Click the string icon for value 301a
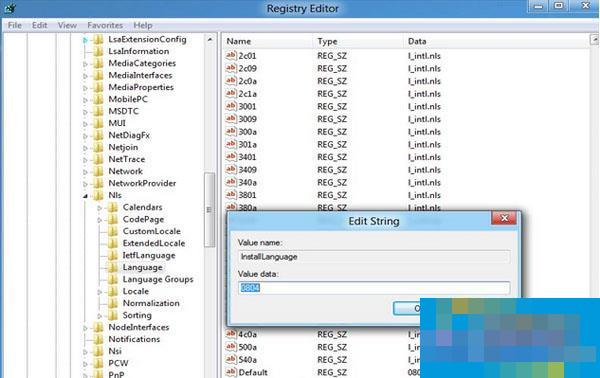This screenshot has width=600, height=378. point(231,144)
